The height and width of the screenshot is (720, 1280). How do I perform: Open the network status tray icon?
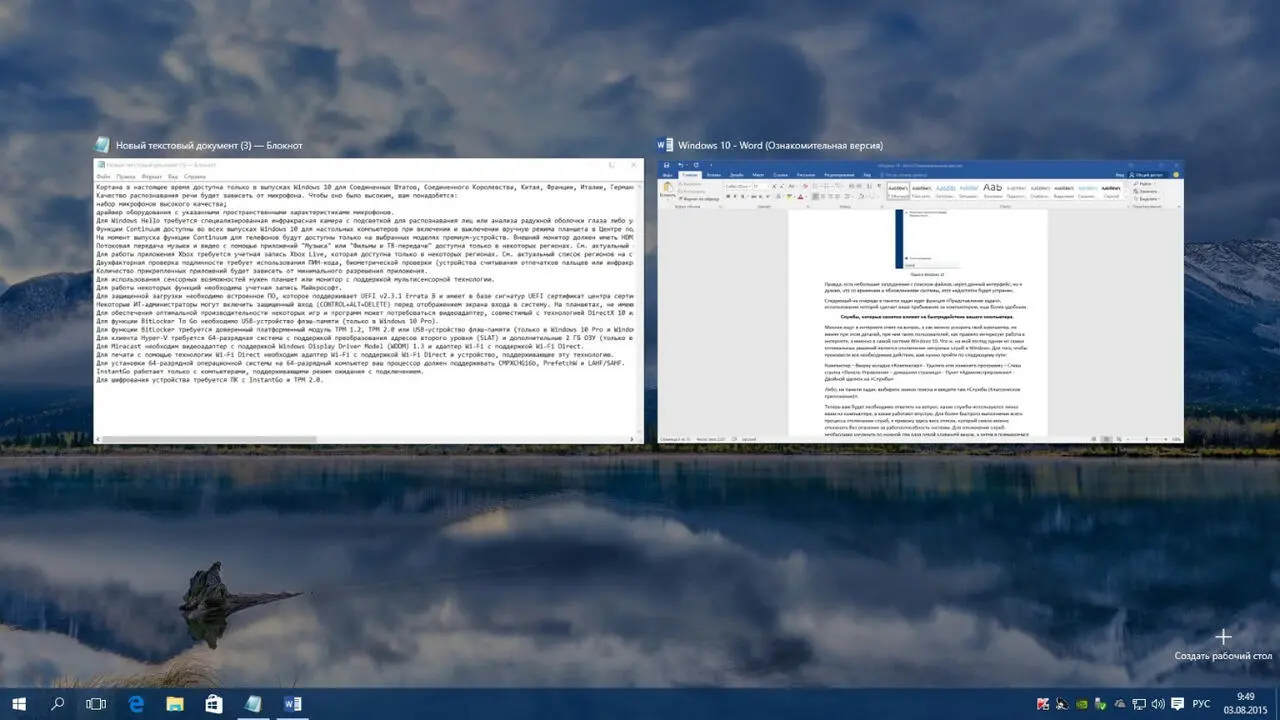coord(1139,704)
